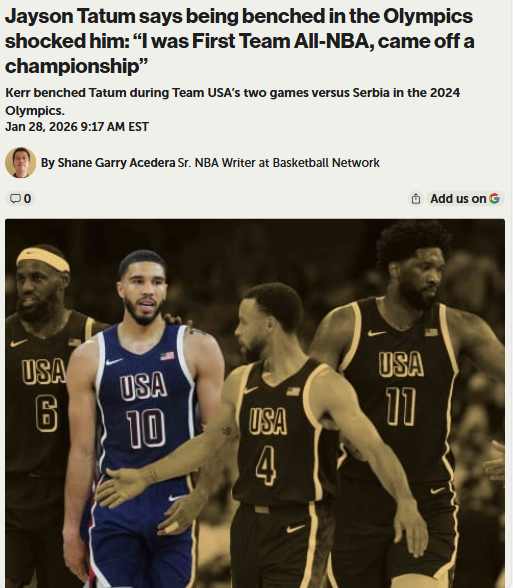Click the word By before the author name
The height and width of the screenshot is (588, 513).
tap(48, 163)
